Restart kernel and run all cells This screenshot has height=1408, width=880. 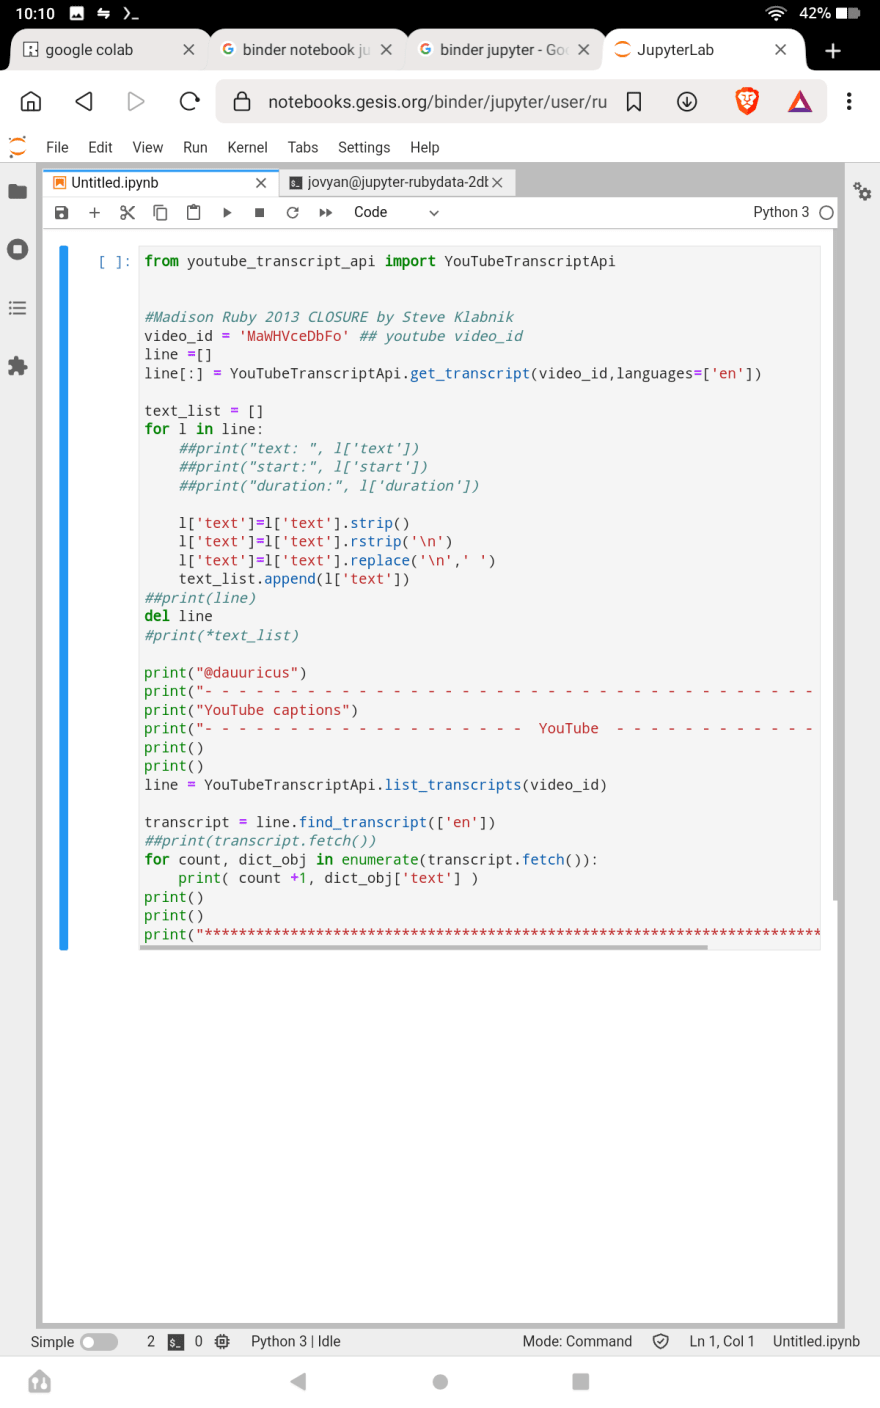[326, 213]
